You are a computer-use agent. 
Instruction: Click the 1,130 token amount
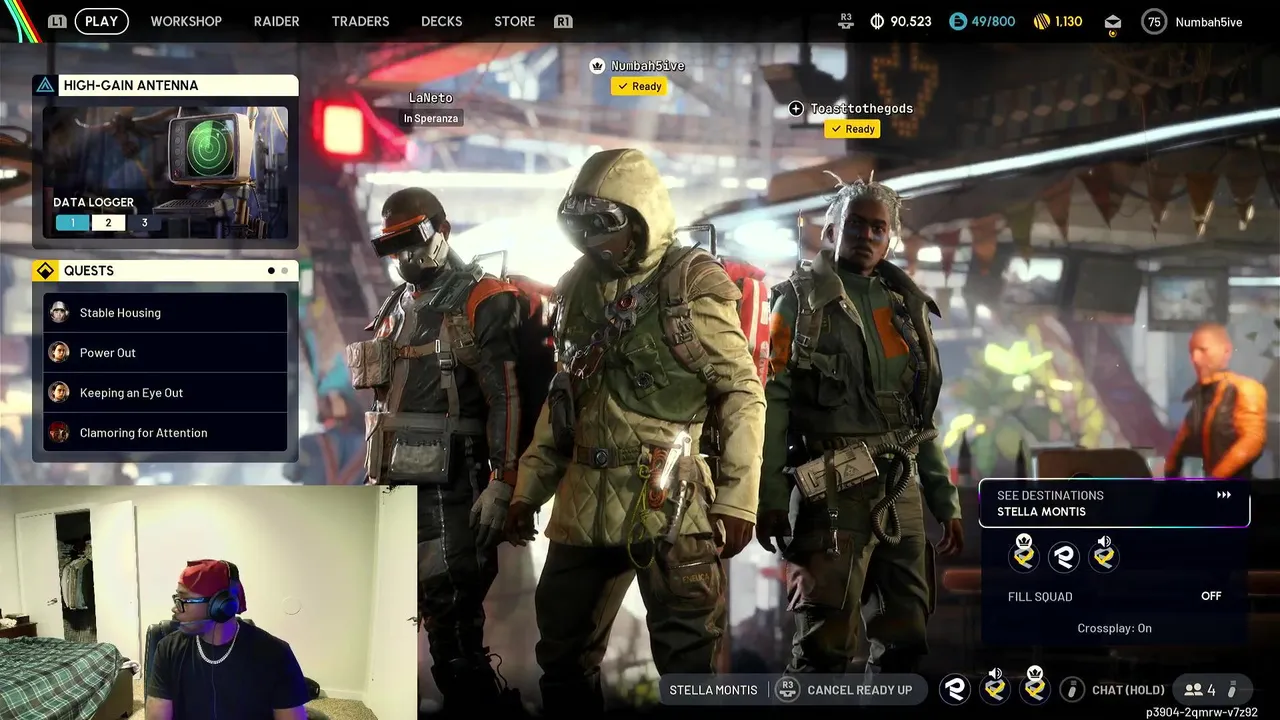click(1069, 21)
